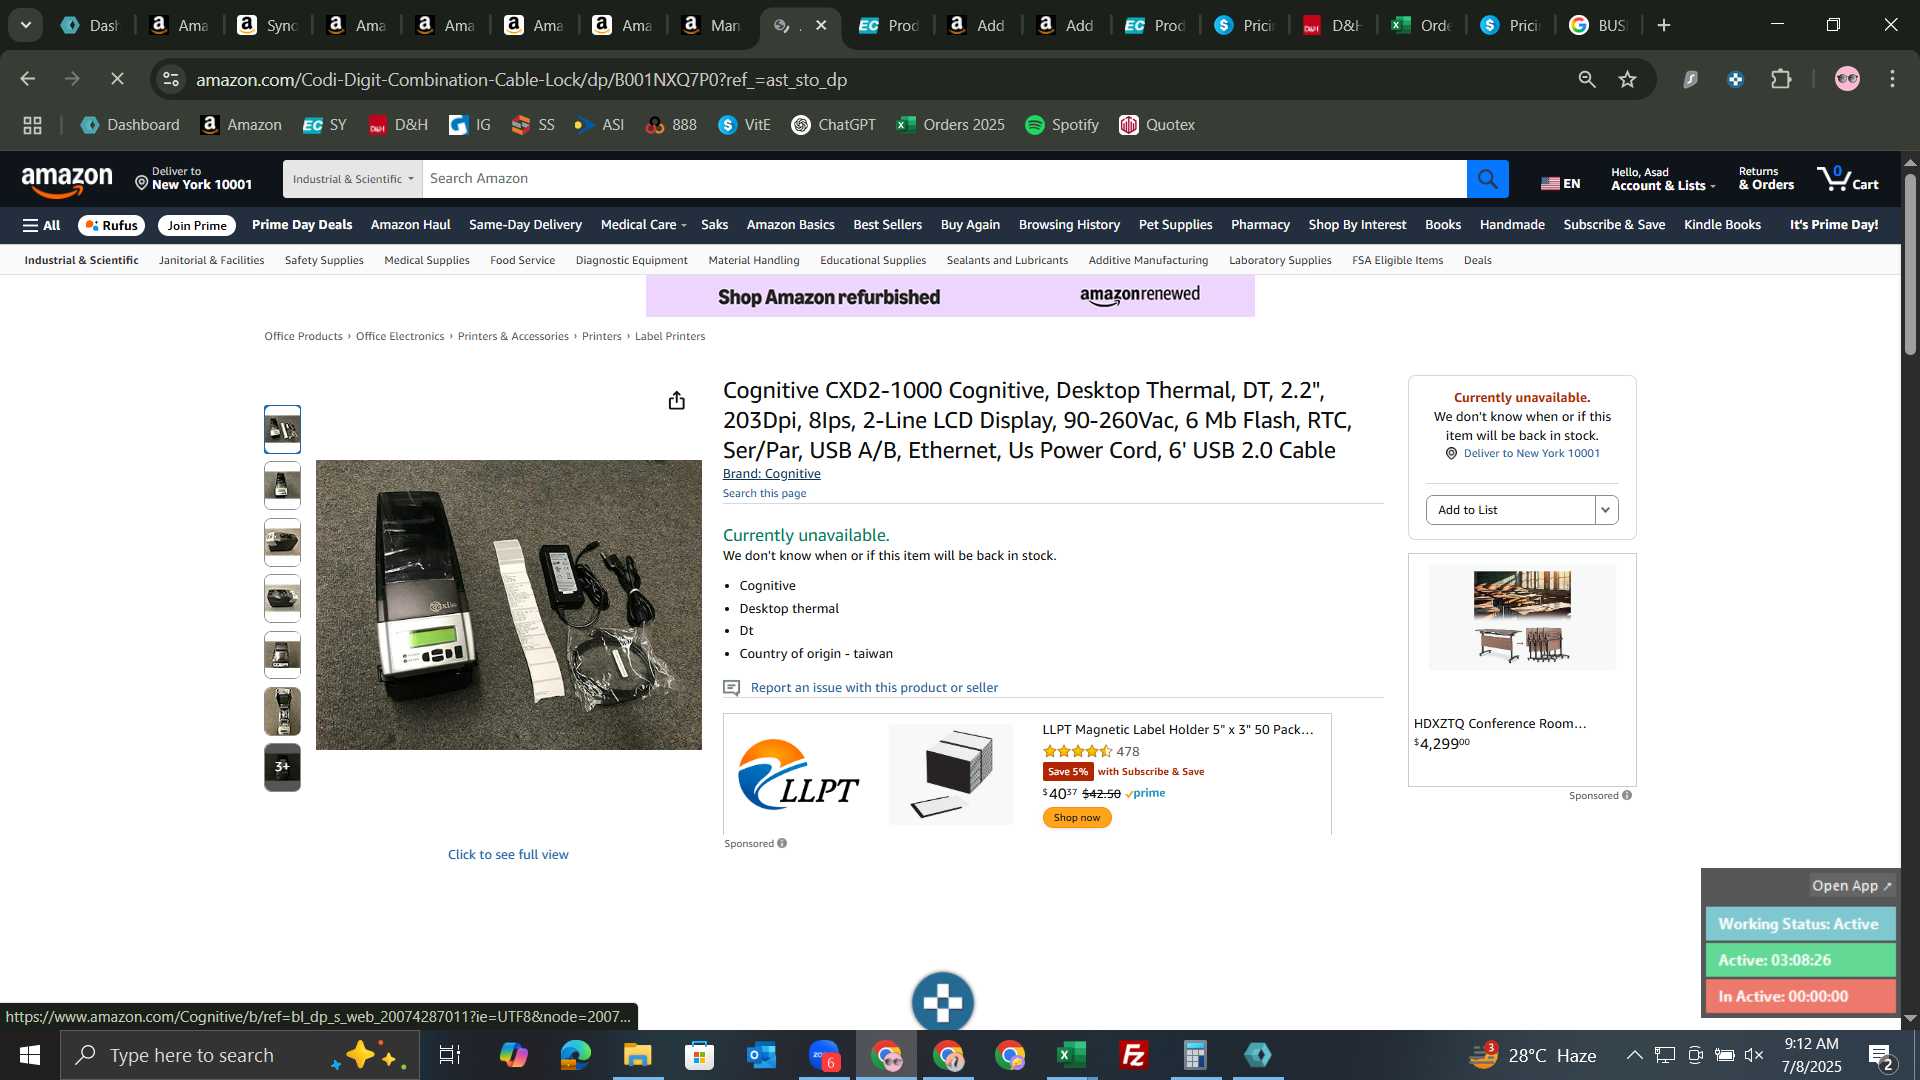Open Chrome three-dot menu

(x=1893, y=79)
